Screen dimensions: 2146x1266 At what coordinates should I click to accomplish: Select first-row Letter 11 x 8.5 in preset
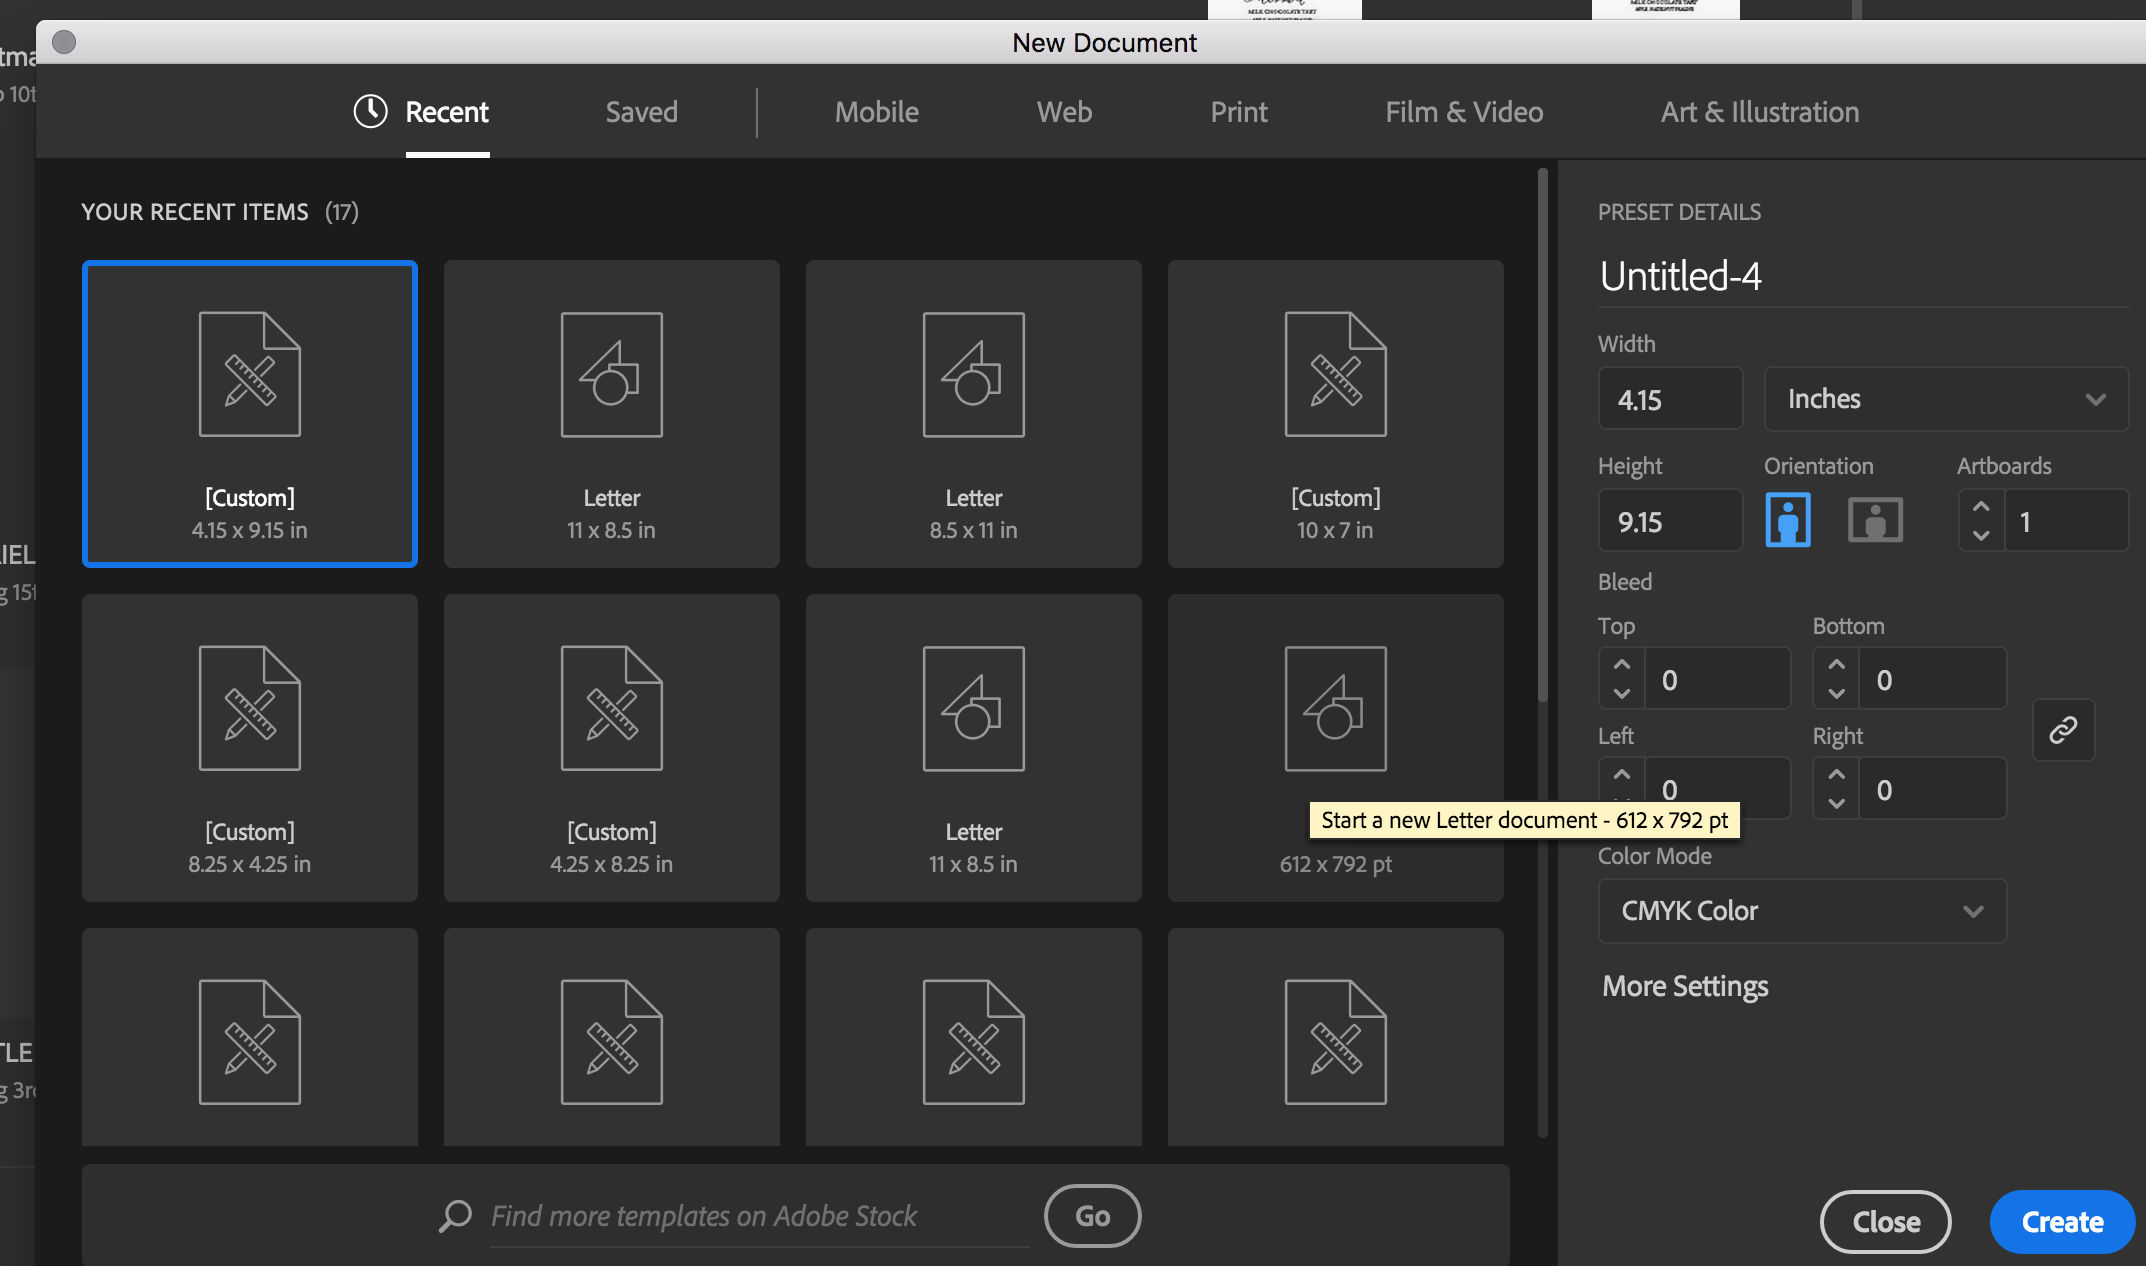coord(611,413)
